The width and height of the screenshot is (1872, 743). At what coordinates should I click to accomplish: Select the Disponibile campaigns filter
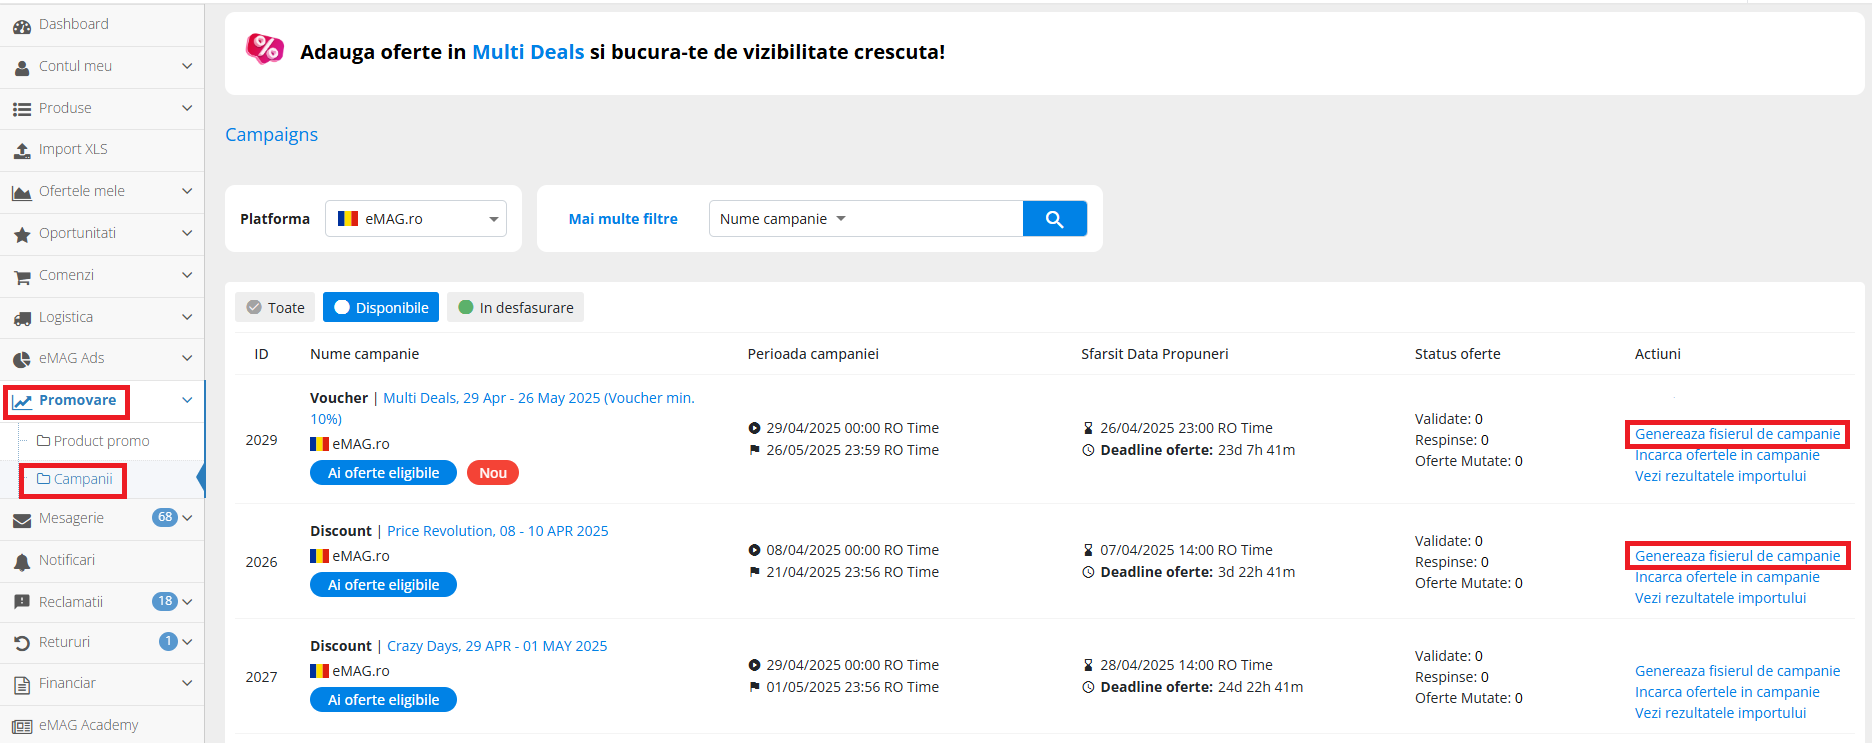pos(381,307)
